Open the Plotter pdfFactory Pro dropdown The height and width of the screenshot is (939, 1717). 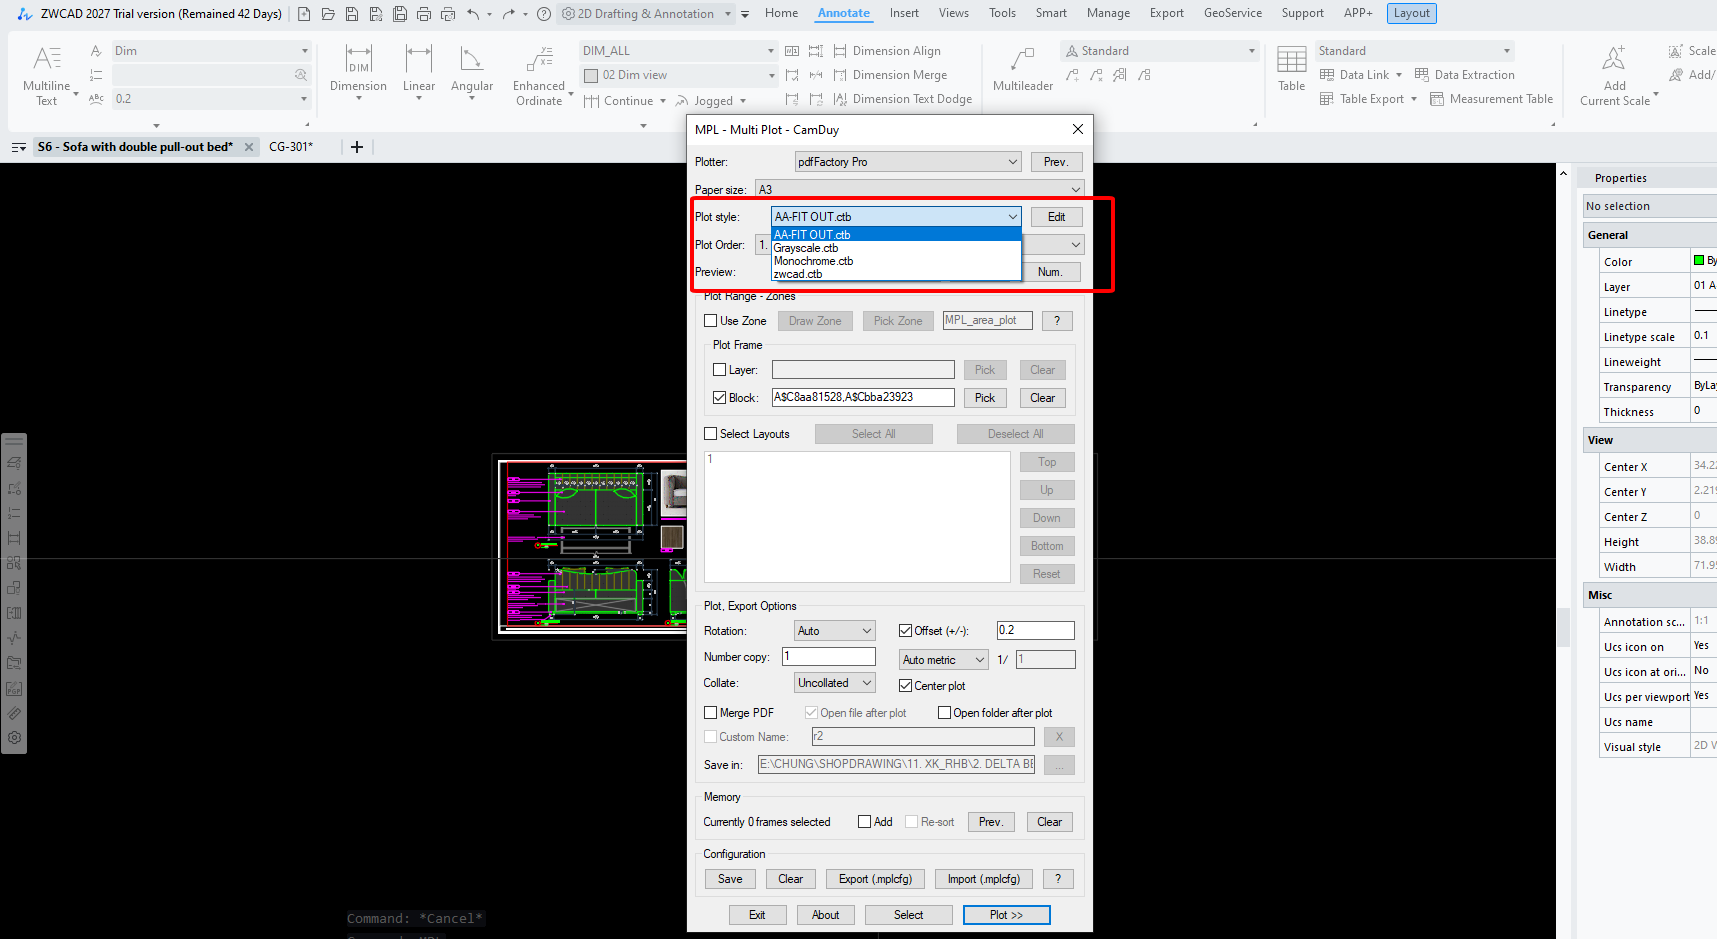point(908,162)
